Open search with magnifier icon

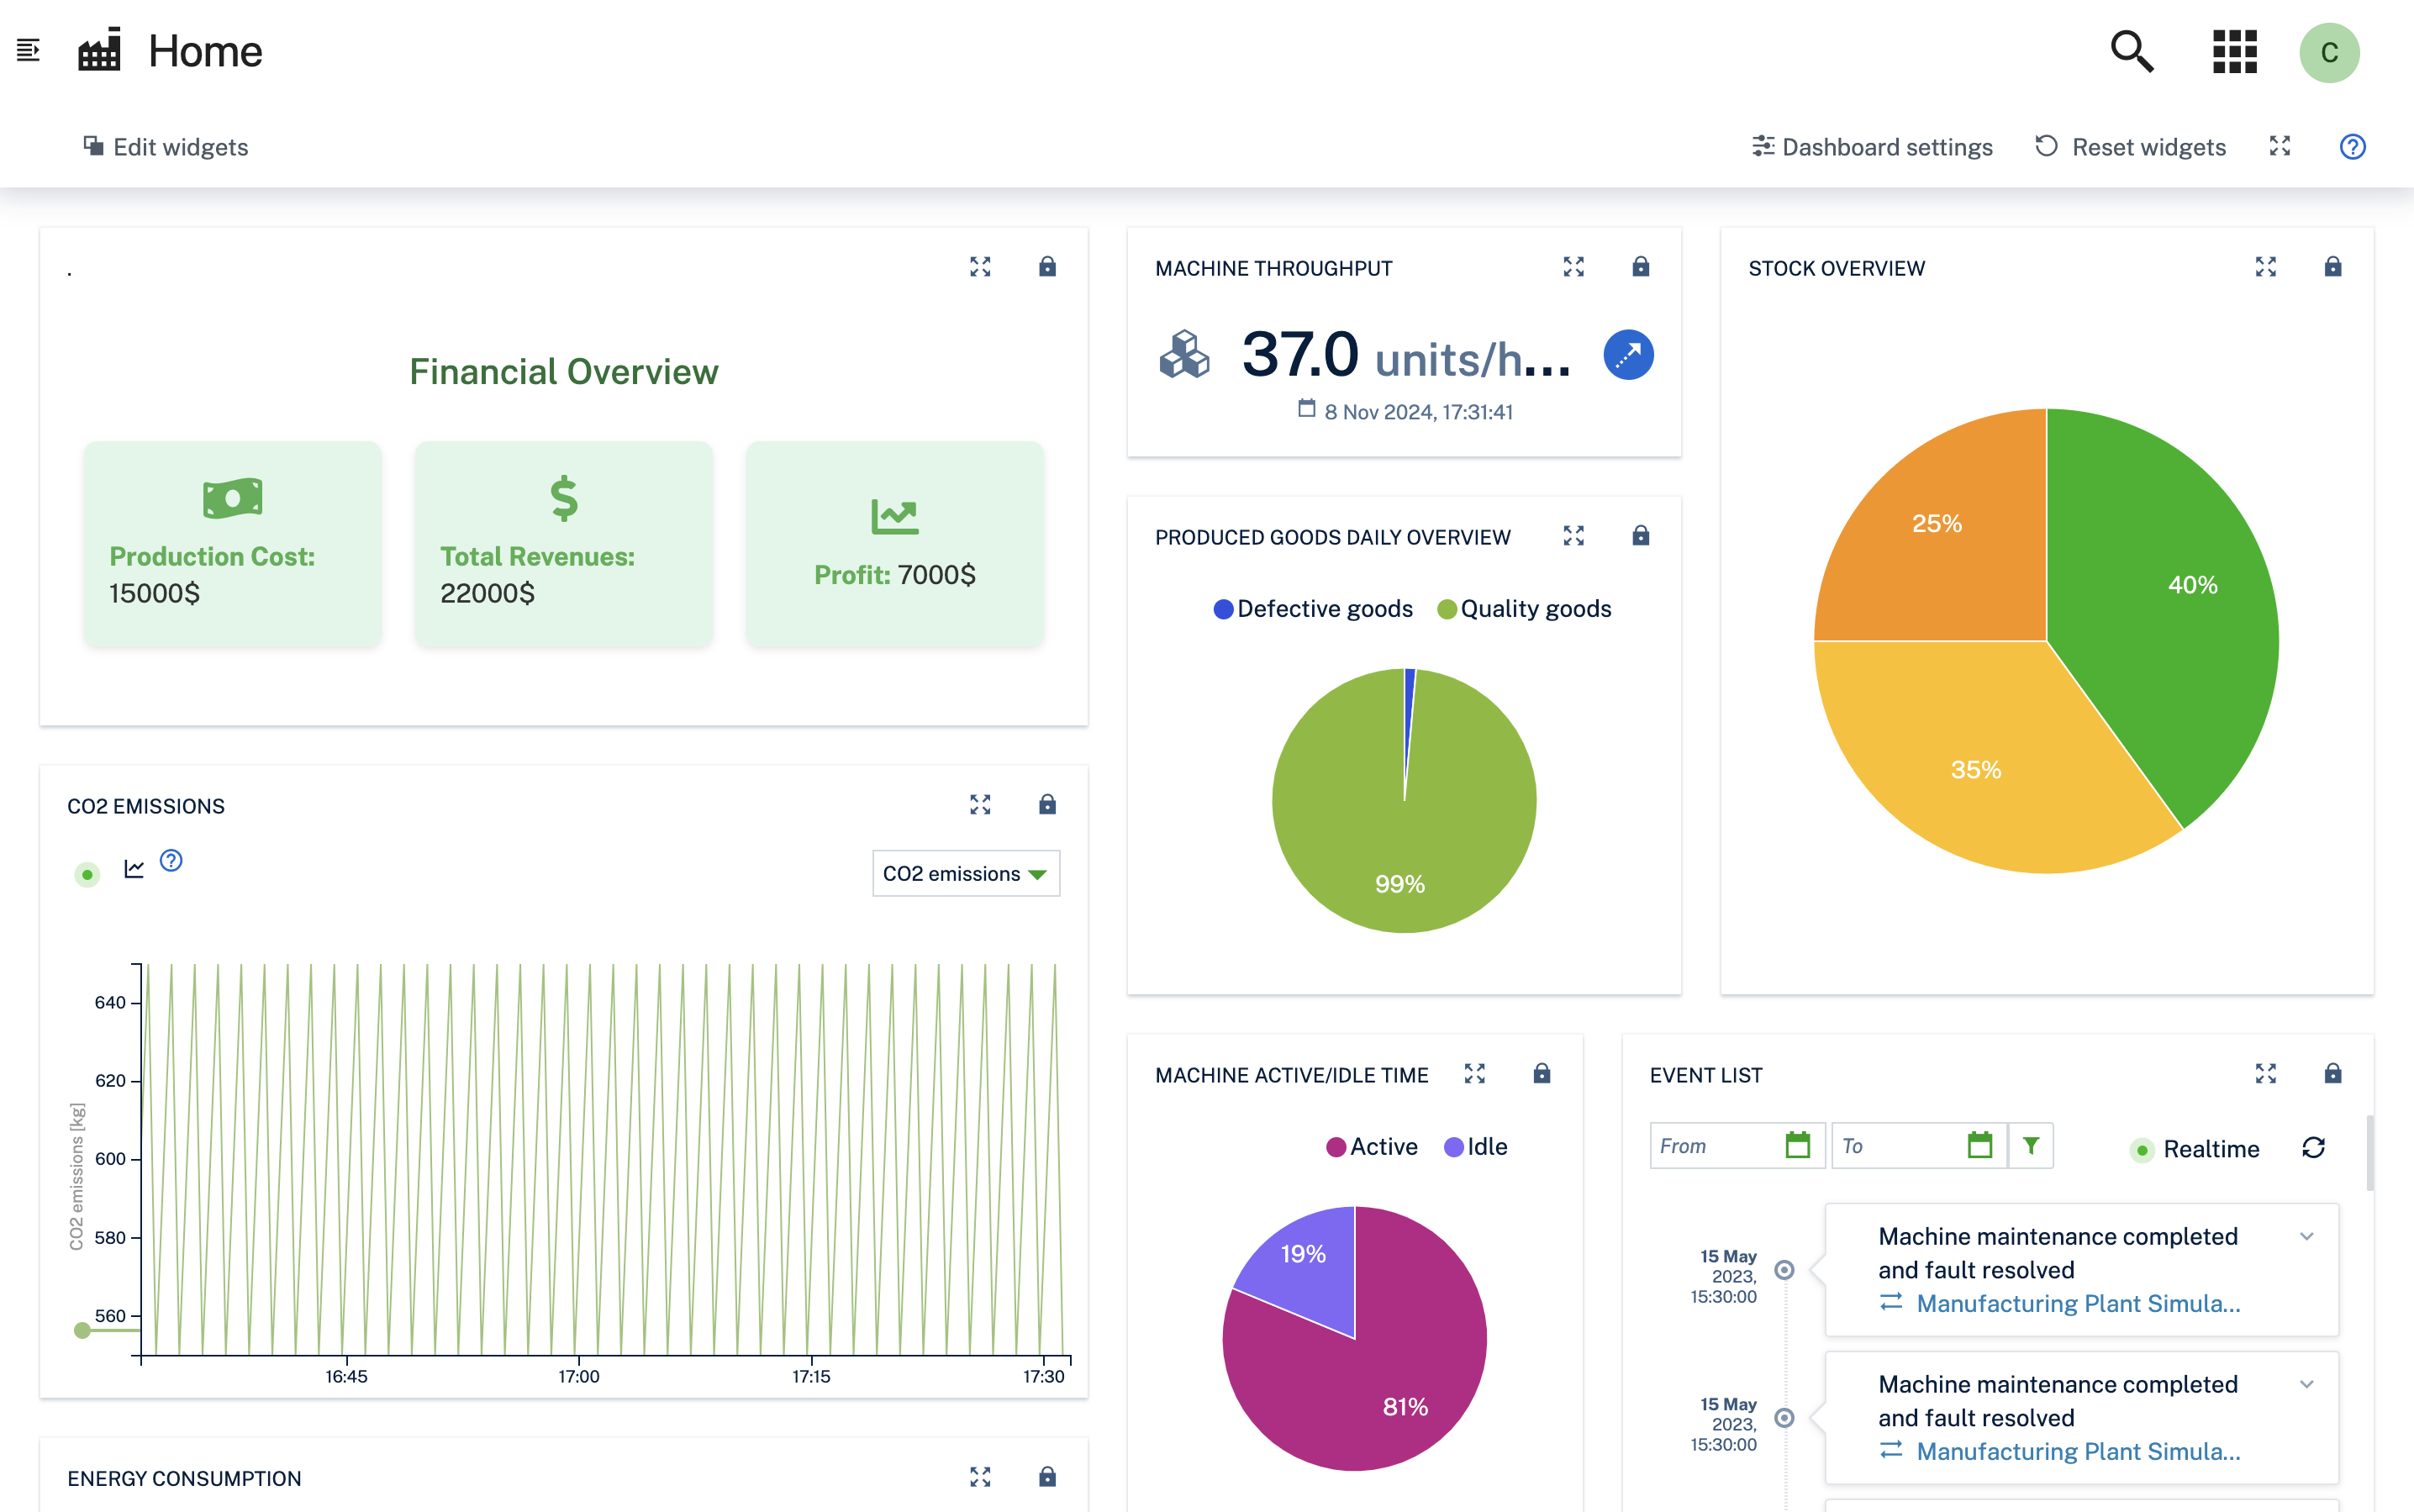coord(2131,51)
